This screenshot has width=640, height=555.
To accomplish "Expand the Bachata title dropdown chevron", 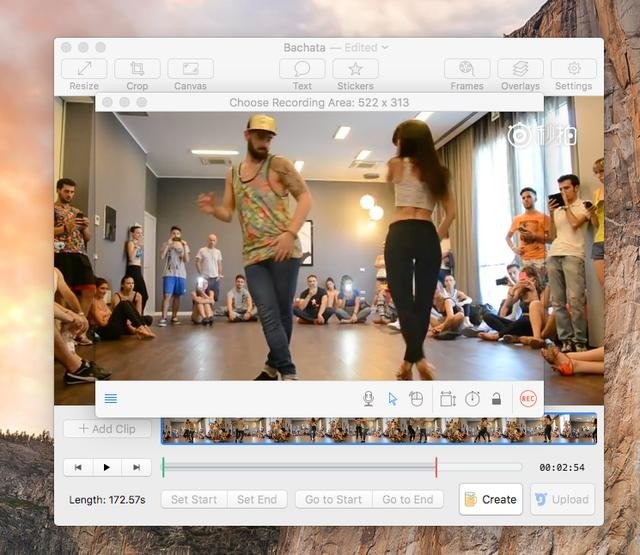I will [x=385, y=47].
